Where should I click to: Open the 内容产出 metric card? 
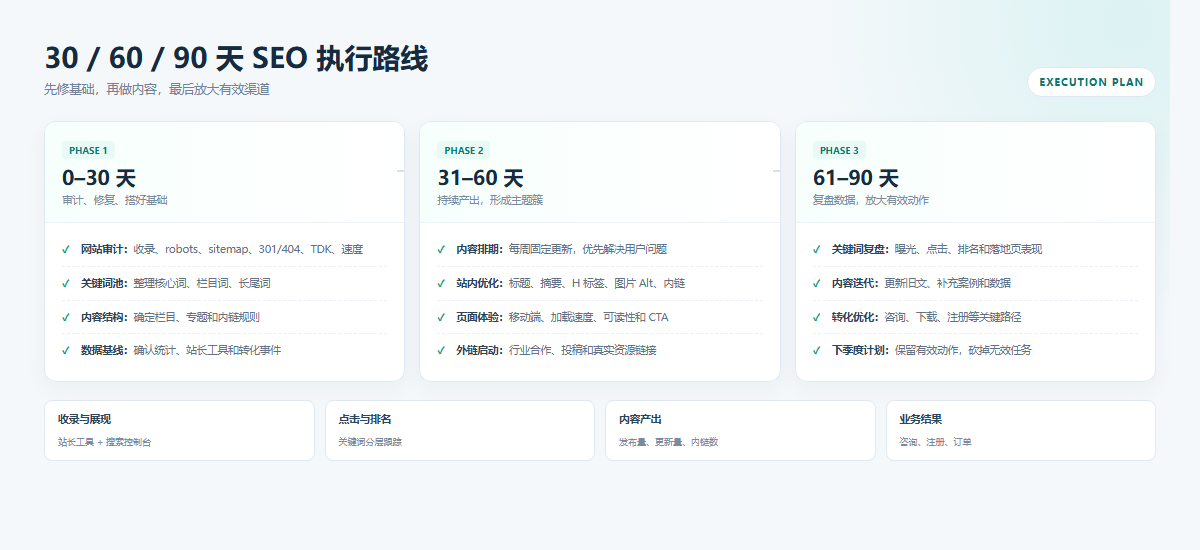(x=740, y=431)
